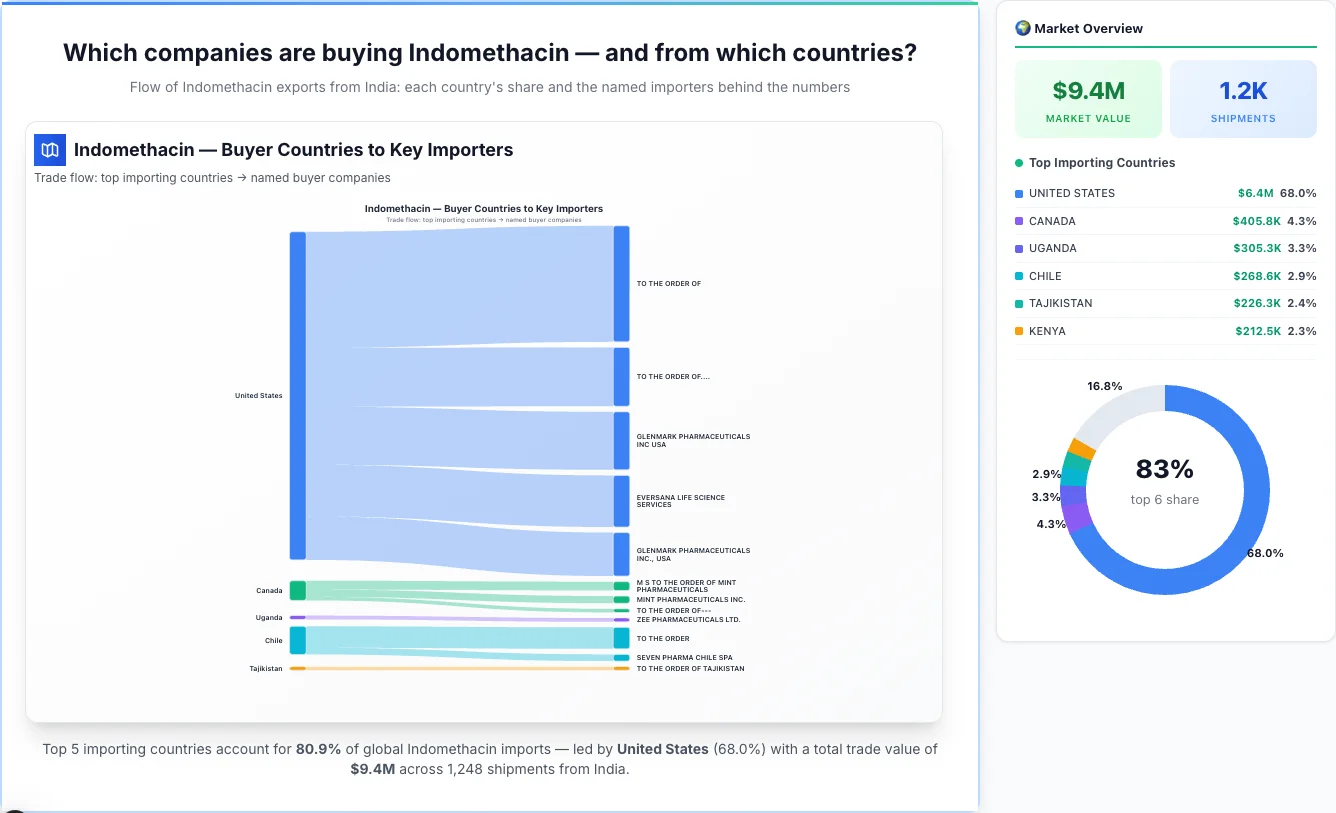The height and width of the screenshot is (813, 1336).
Task: Select the $9.4M MARKET VALUE card
Action: coord(1088,98)
